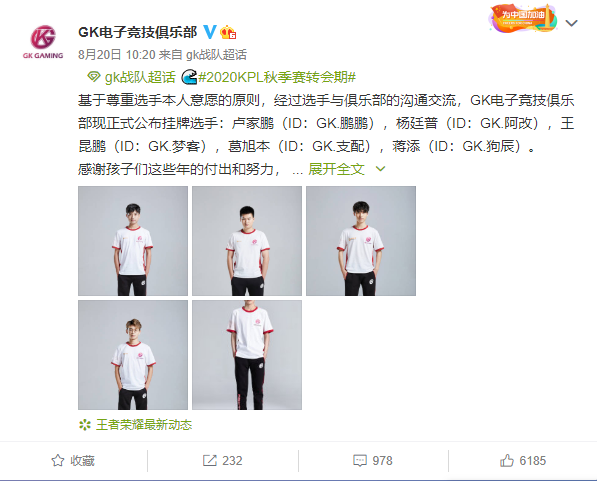597x481 pixels.
Task: Like the post with thumbs-up icon
Action: point(507,460)
